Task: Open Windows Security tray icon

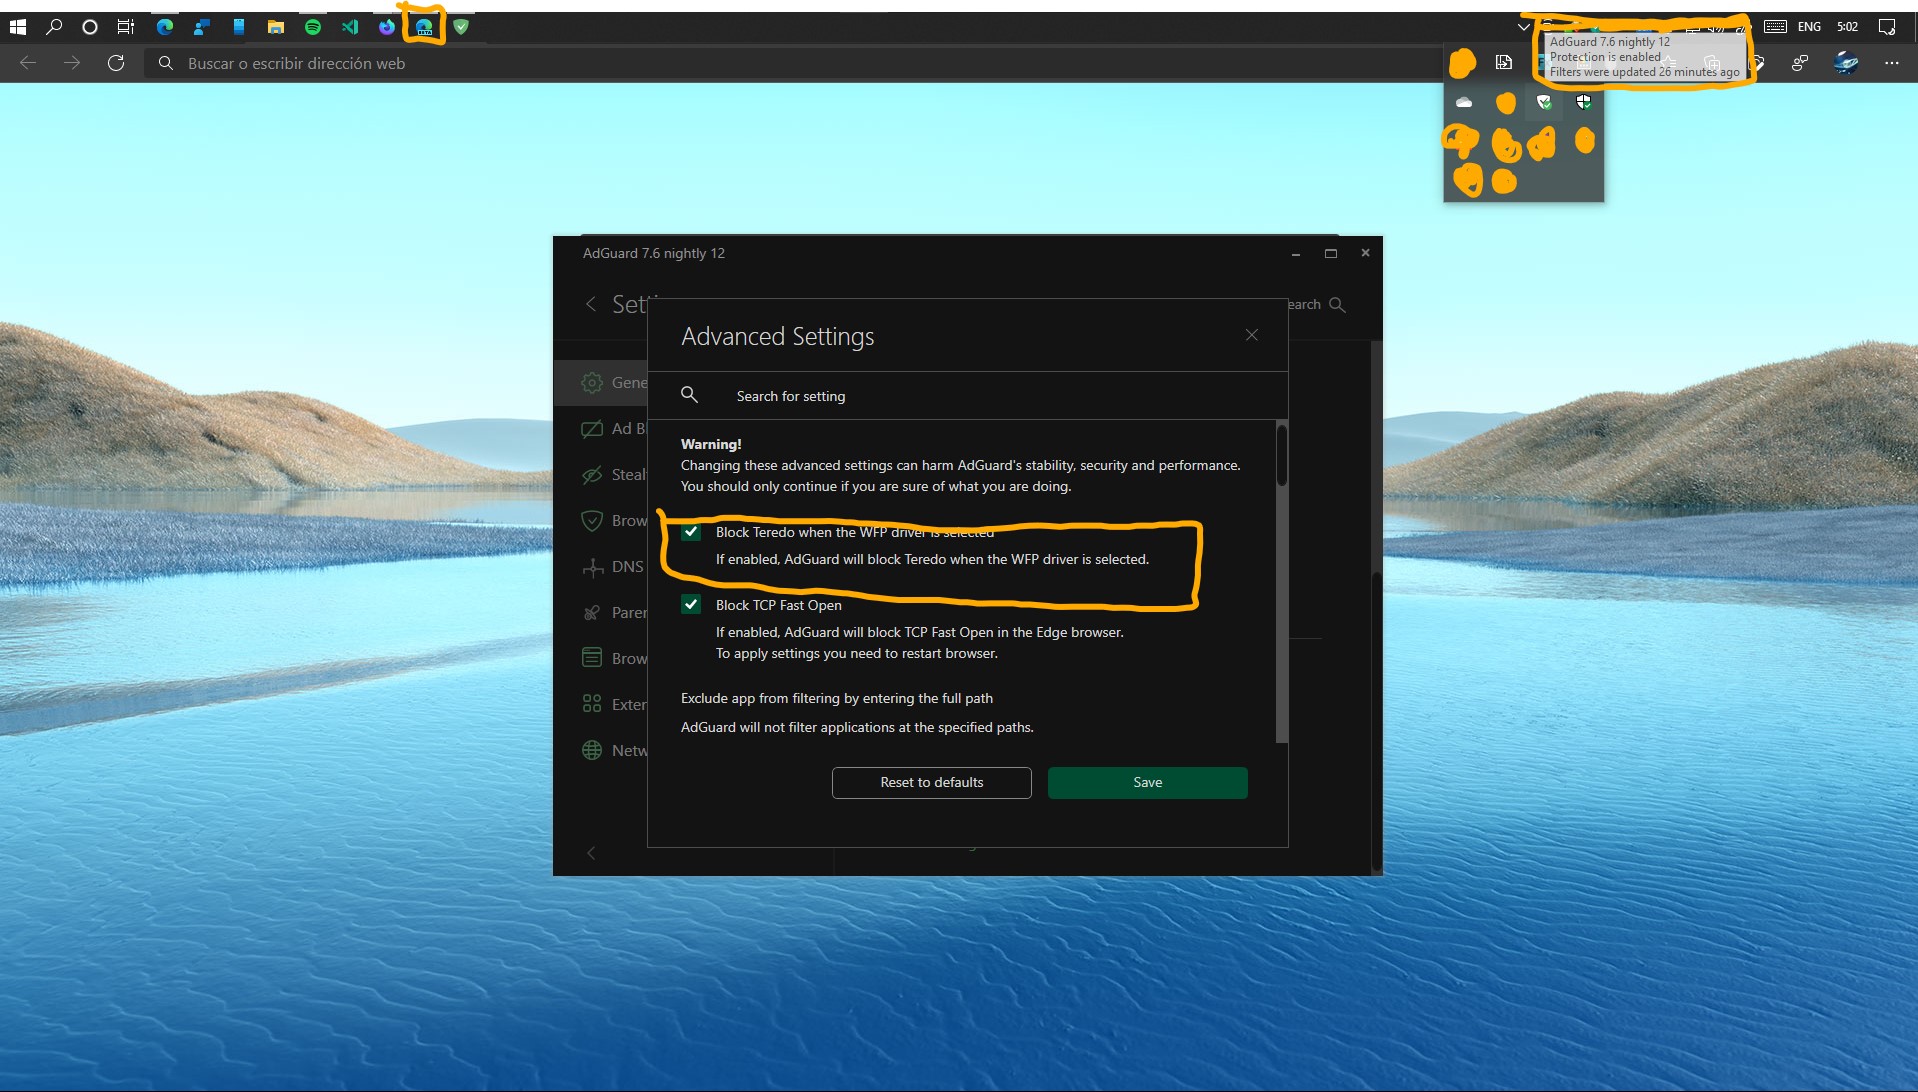Action: [1584, 102]
